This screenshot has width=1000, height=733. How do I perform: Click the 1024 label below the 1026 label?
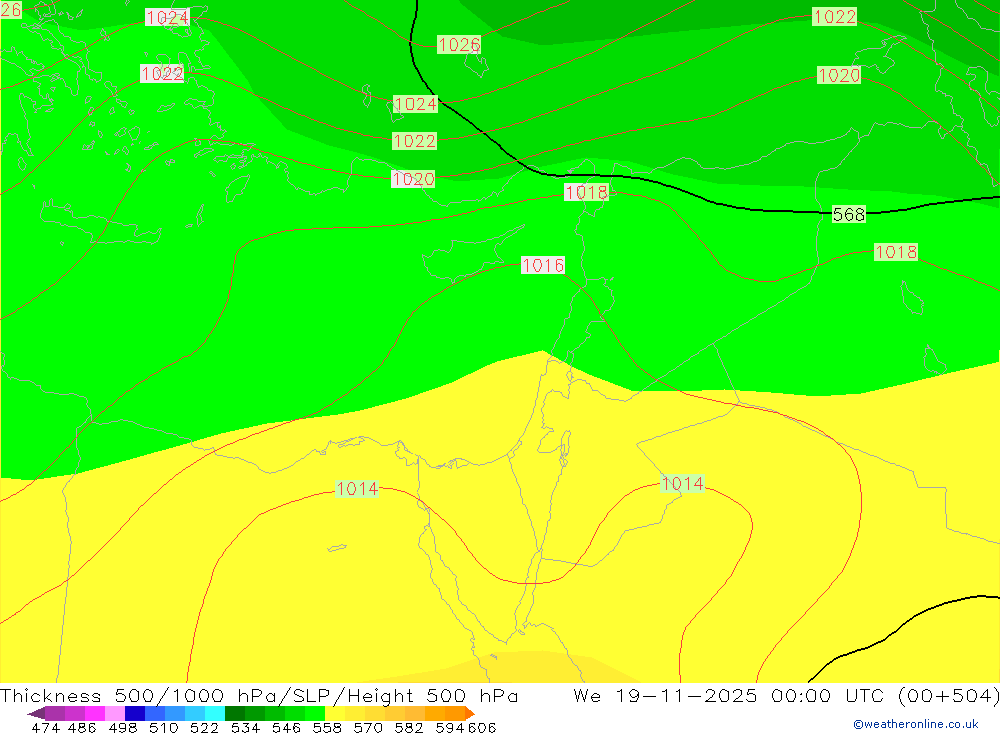415,103
